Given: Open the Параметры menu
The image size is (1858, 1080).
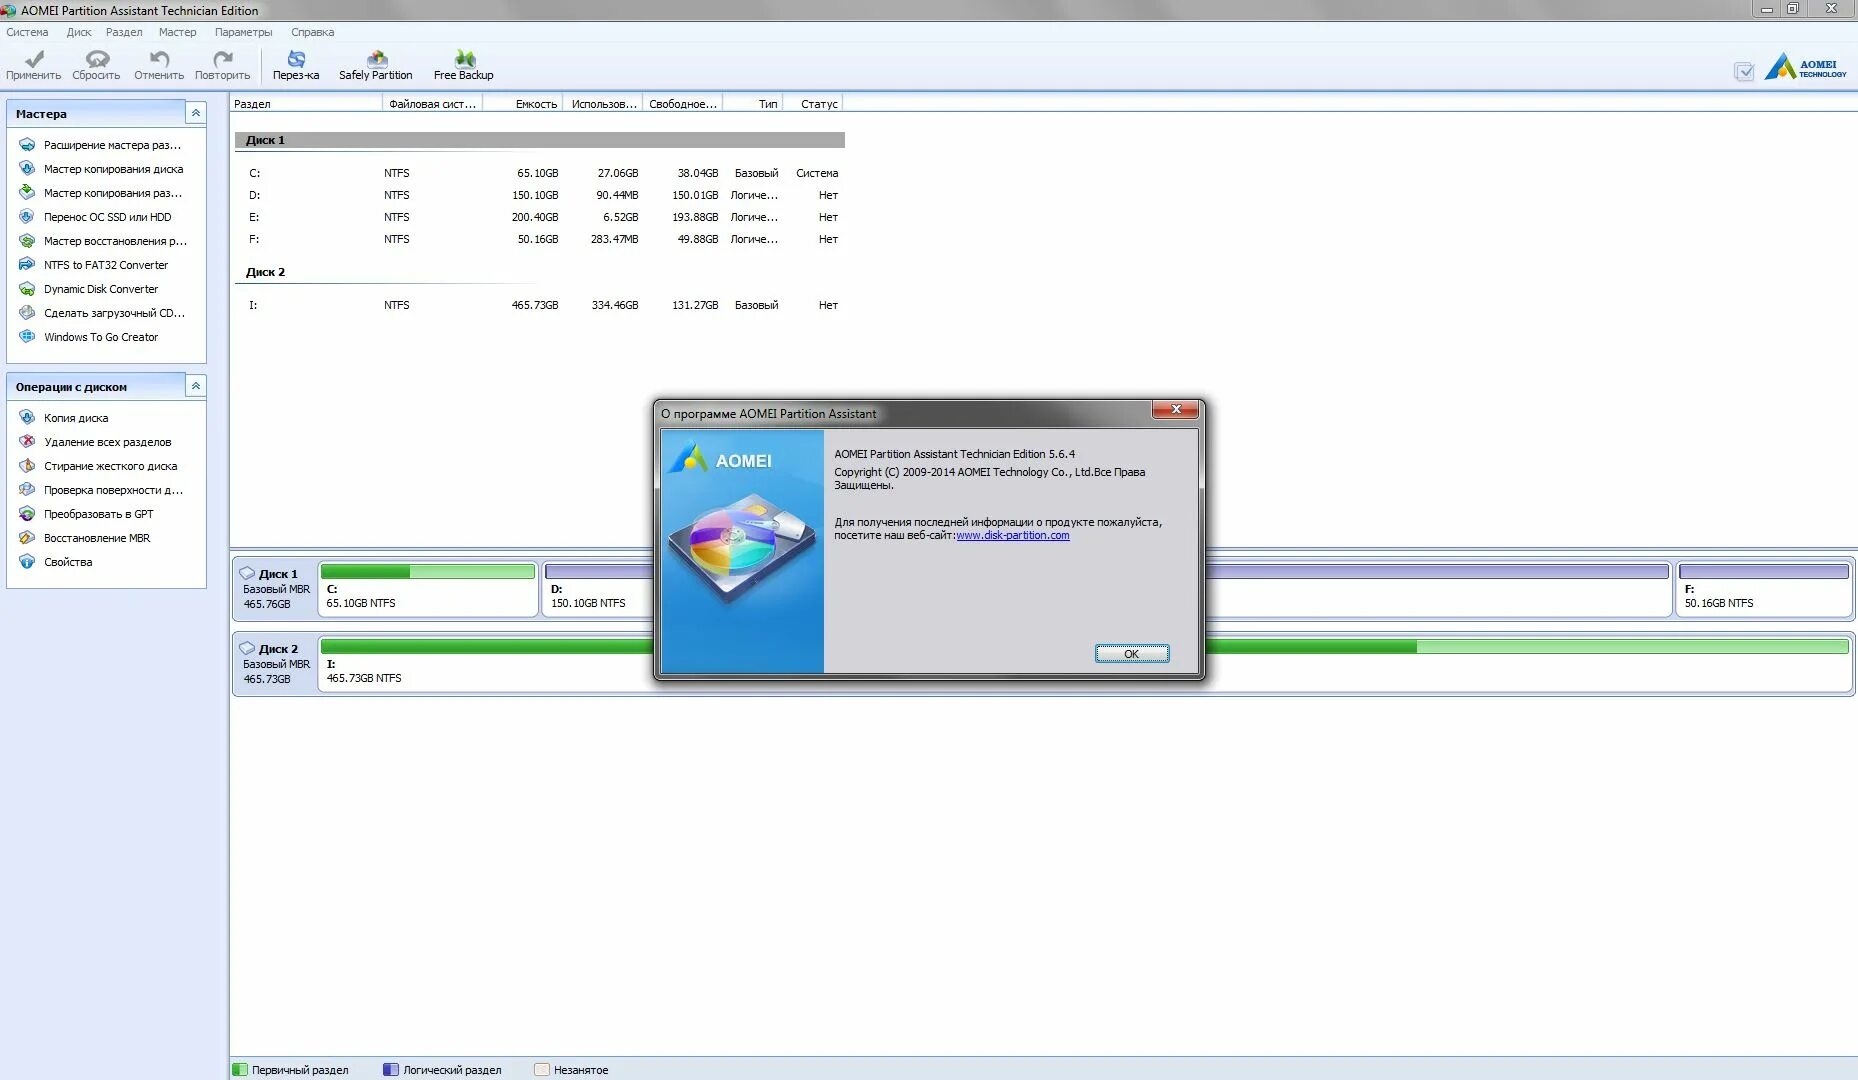Looking at the screenshot, I should [243, 32].
